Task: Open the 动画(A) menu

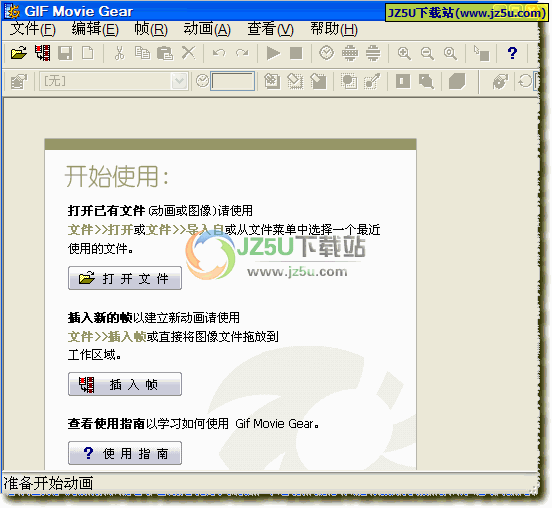Action: 207,29
